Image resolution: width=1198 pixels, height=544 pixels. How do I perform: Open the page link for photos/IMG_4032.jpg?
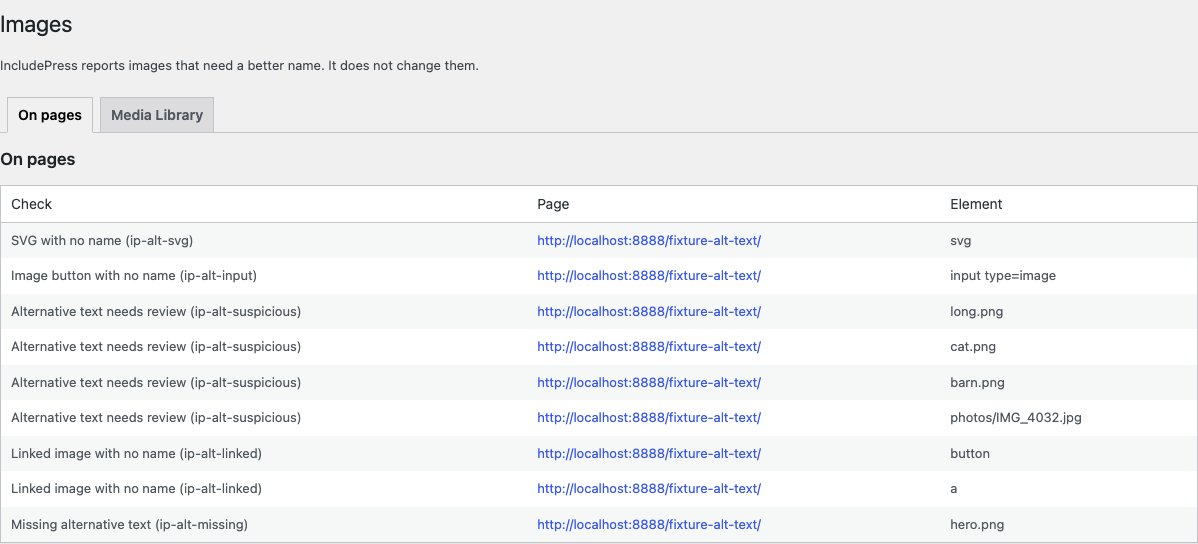coord(649,418)
